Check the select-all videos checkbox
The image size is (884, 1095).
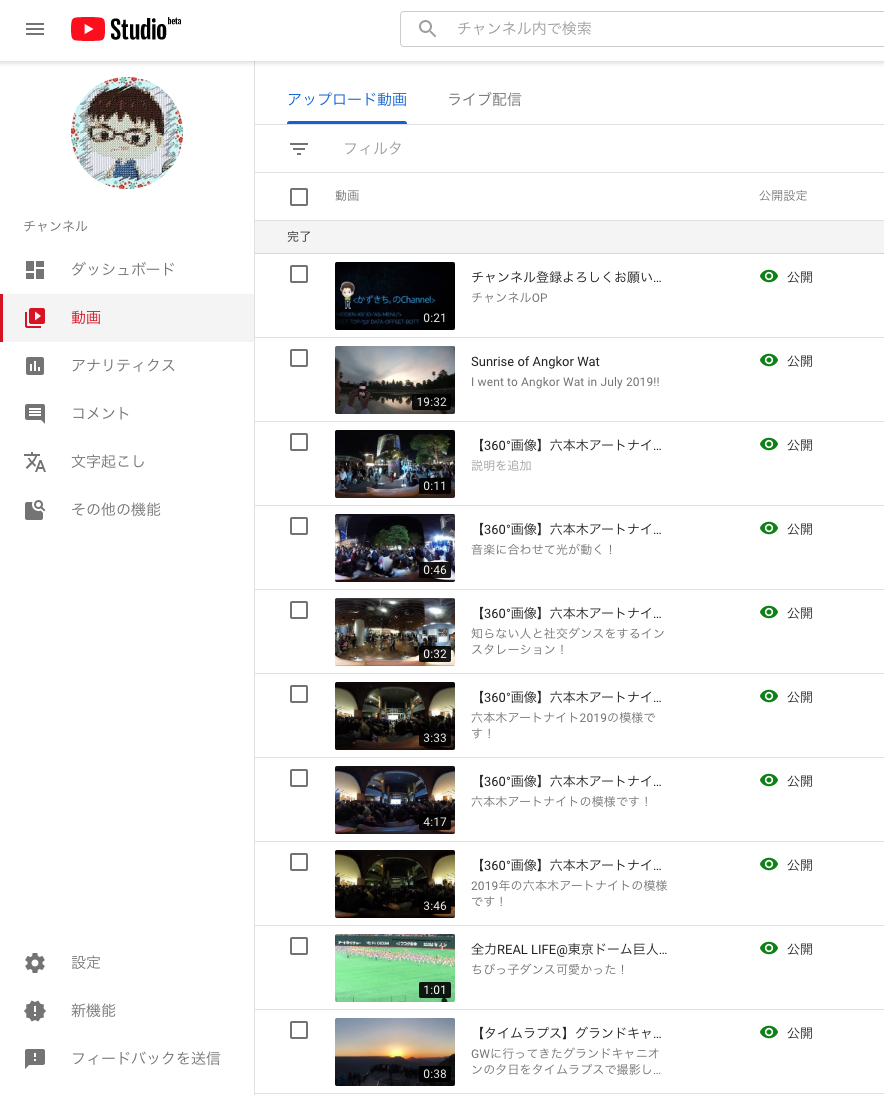click(x=298, y=195)
